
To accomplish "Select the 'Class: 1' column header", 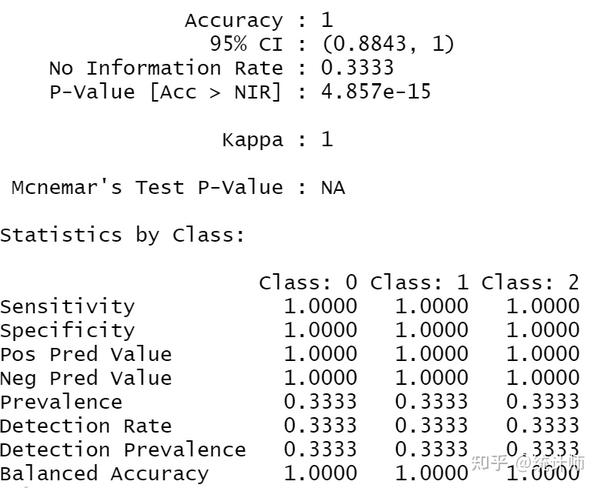I will pos(419,283).
